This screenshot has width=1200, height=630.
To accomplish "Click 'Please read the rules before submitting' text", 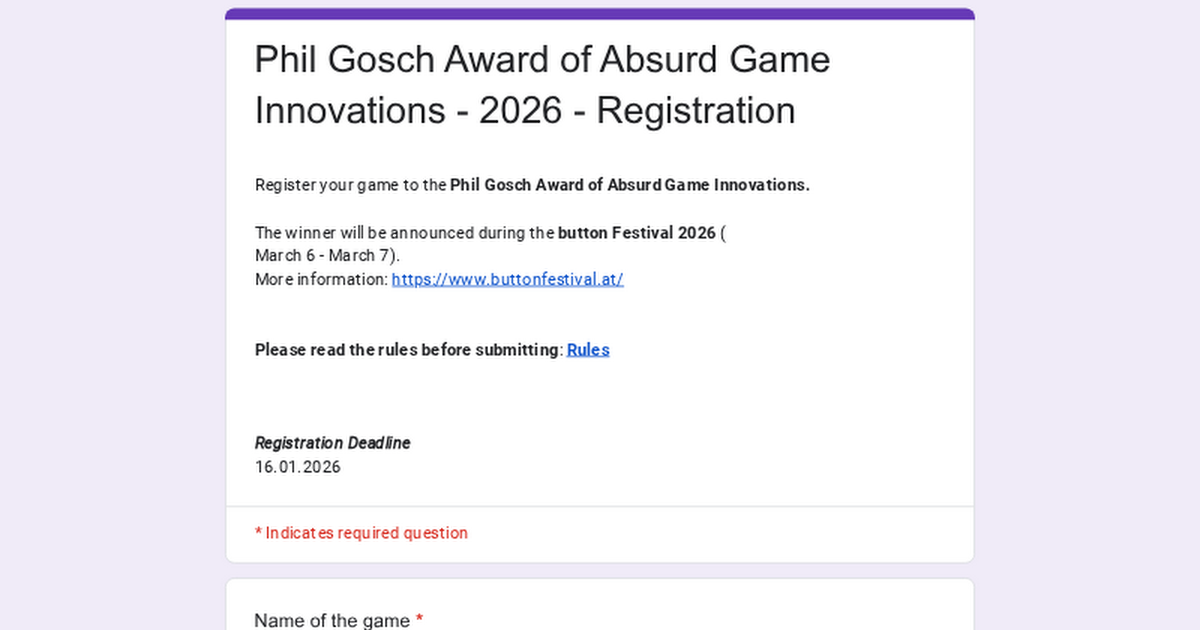I will click(x=408, y=350).
